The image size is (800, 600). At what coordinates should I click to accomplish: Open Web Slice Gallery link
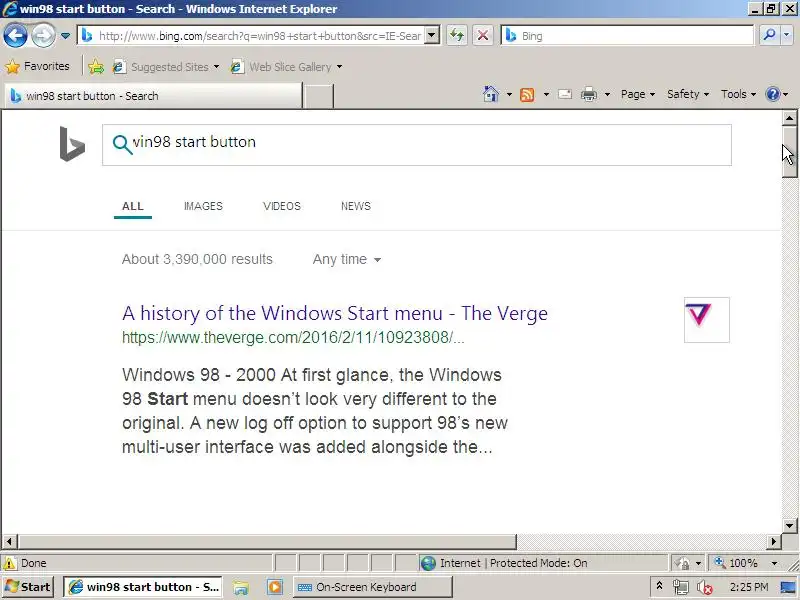point(280,67)
